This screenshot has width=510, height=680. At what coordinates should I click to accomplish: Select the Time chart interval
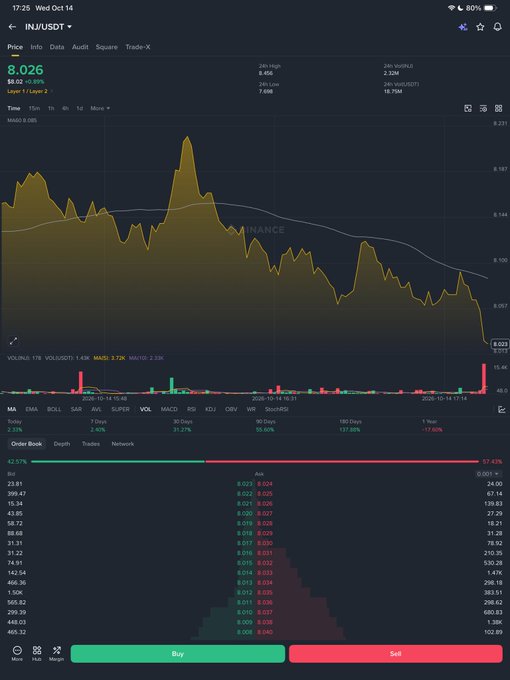tap(14, 108)
